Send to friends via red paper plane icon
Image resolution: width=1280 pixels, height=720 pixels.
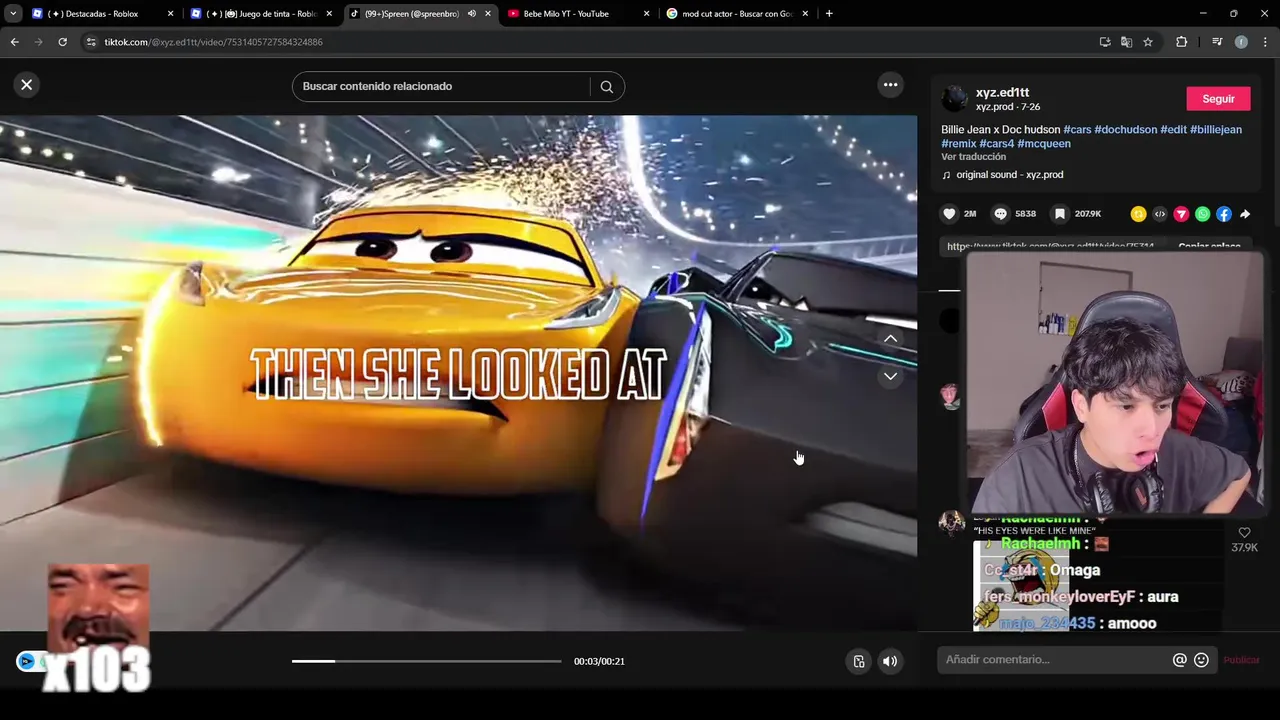pyautogui.click(x=1181, y=214)
